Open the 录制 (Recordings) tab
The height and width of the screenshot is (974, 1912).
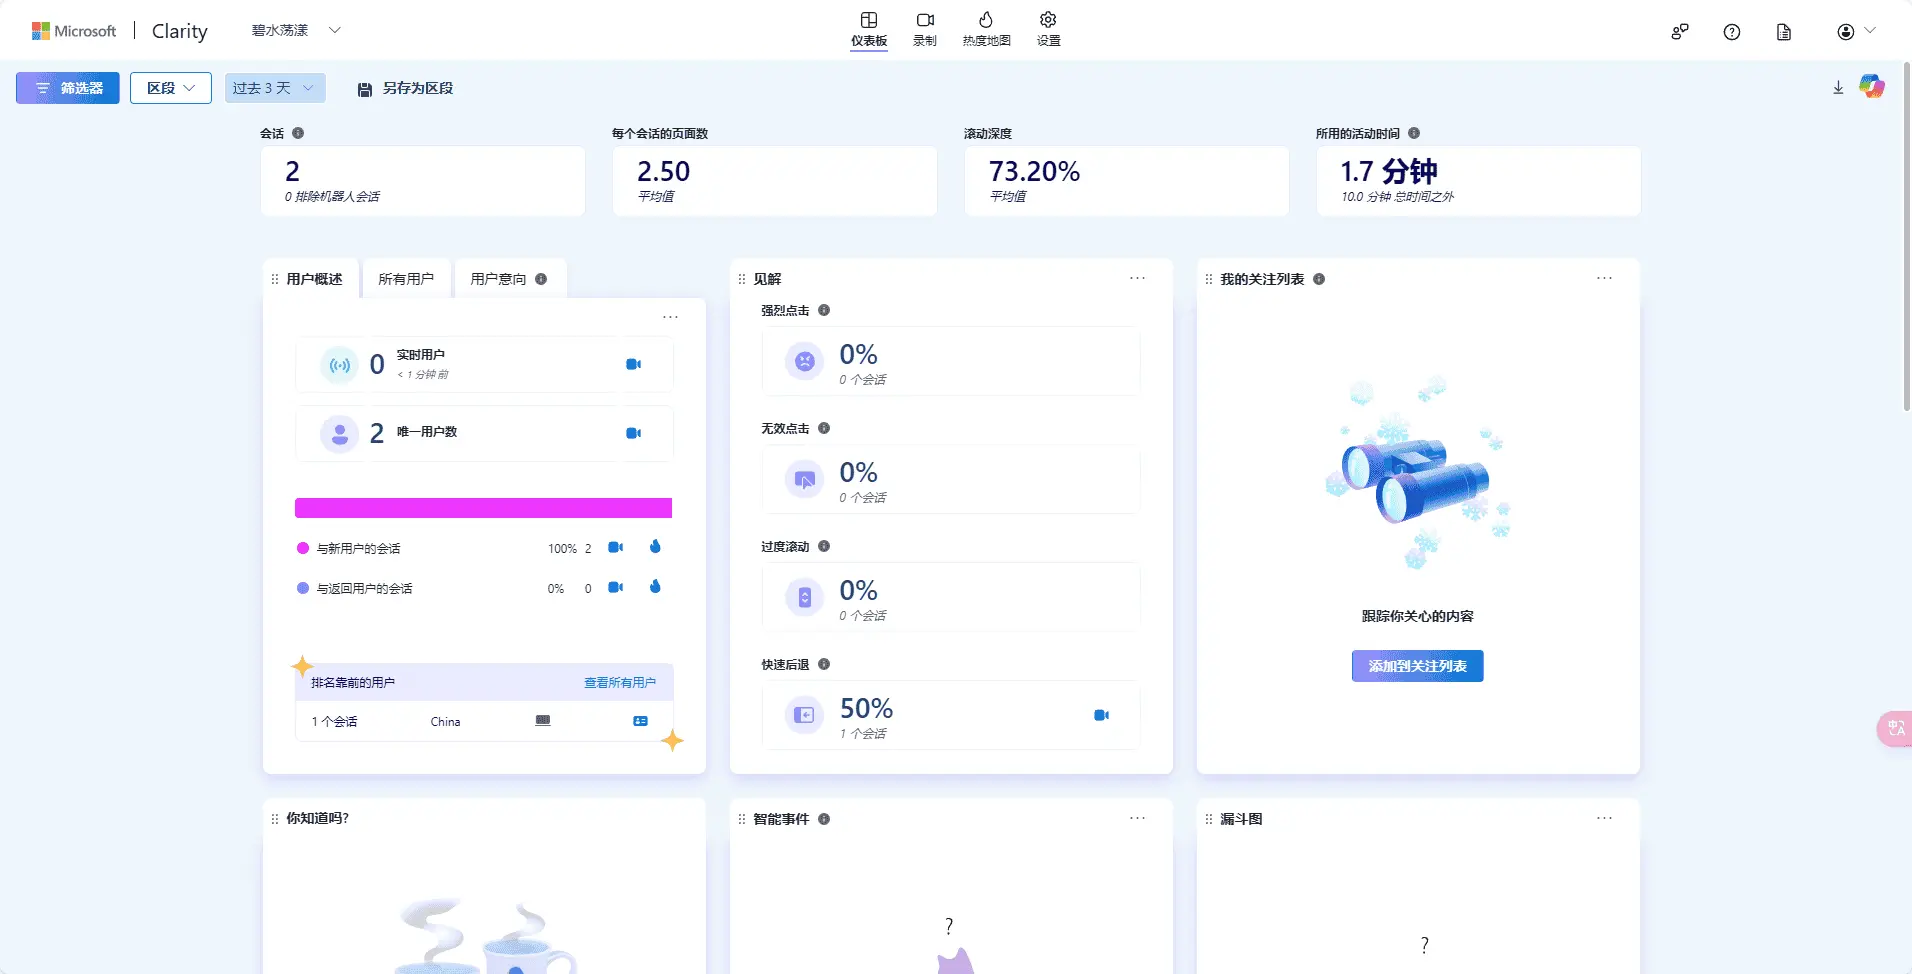[x=924, y=29]
